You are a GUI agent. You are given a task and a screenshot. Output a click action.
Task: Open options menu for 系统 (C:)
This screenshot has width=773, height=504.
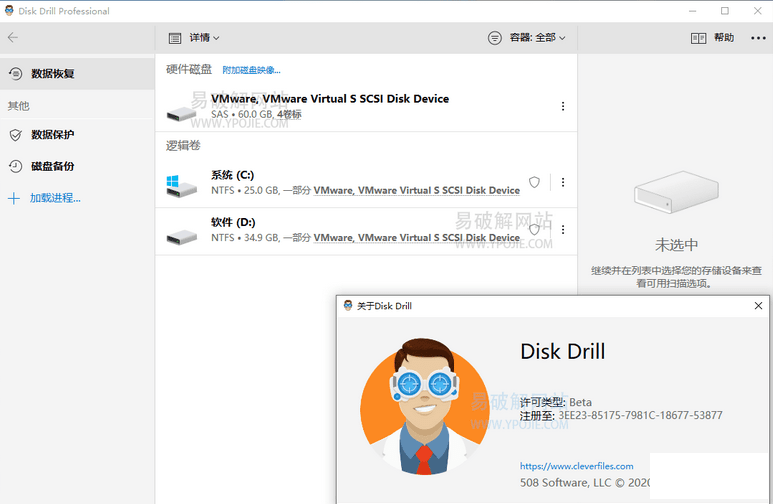(563, 182)
